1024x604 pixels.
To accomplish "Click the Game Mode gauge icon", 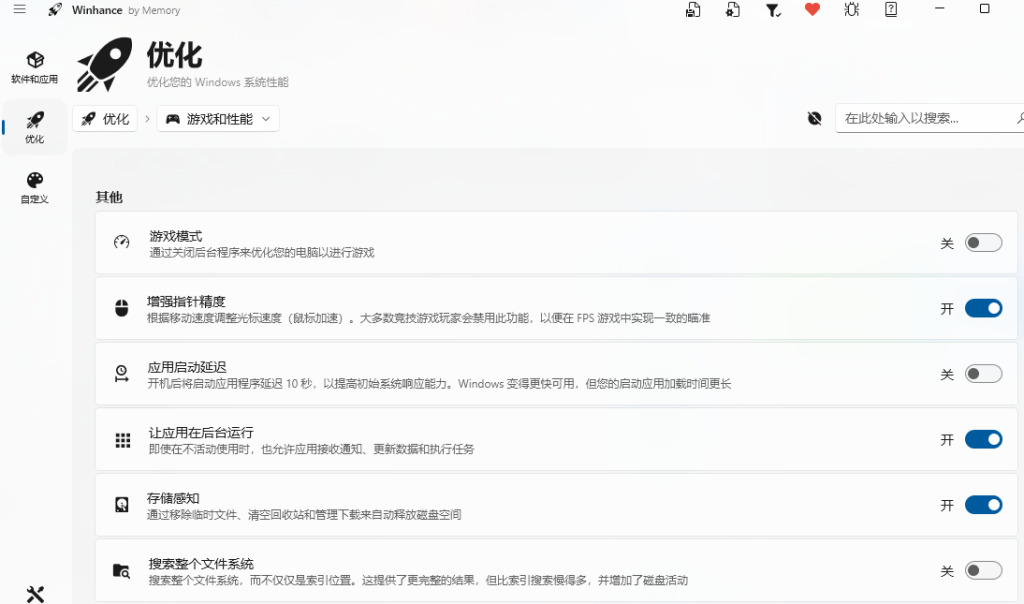I will pos(121,242).
